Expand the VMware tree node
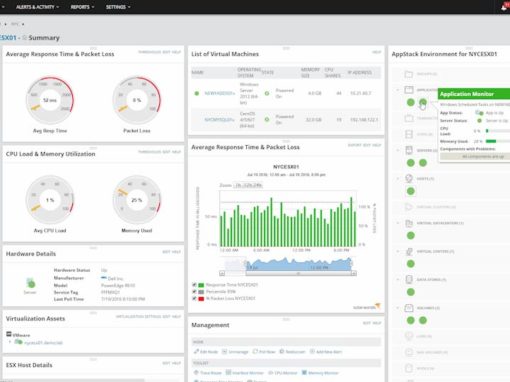The image size is (510, 382). click(10, 342)
